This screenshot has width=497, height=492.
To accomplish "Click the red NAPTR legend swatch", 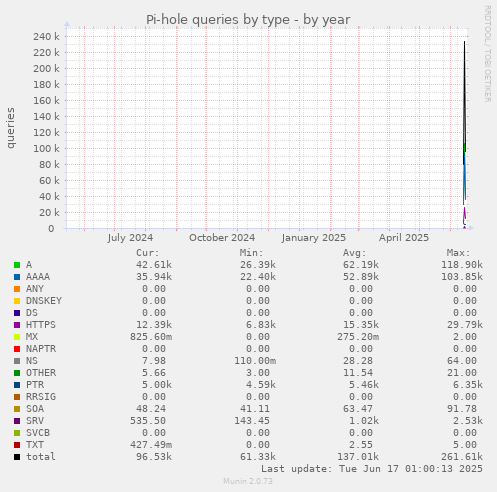I will tap(17, 349).
